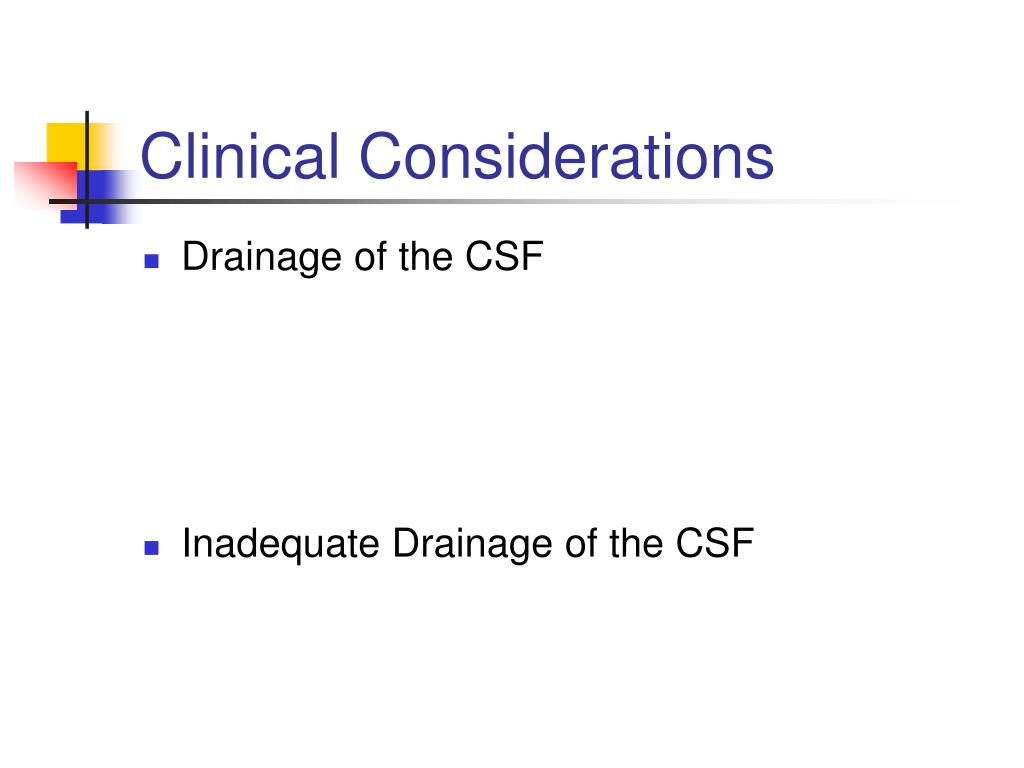Image resolution: width=1024 pixels, height=768 pixels.
Task: Click "CSF" in the second bullet line
Action: click(x=714, y=543)
